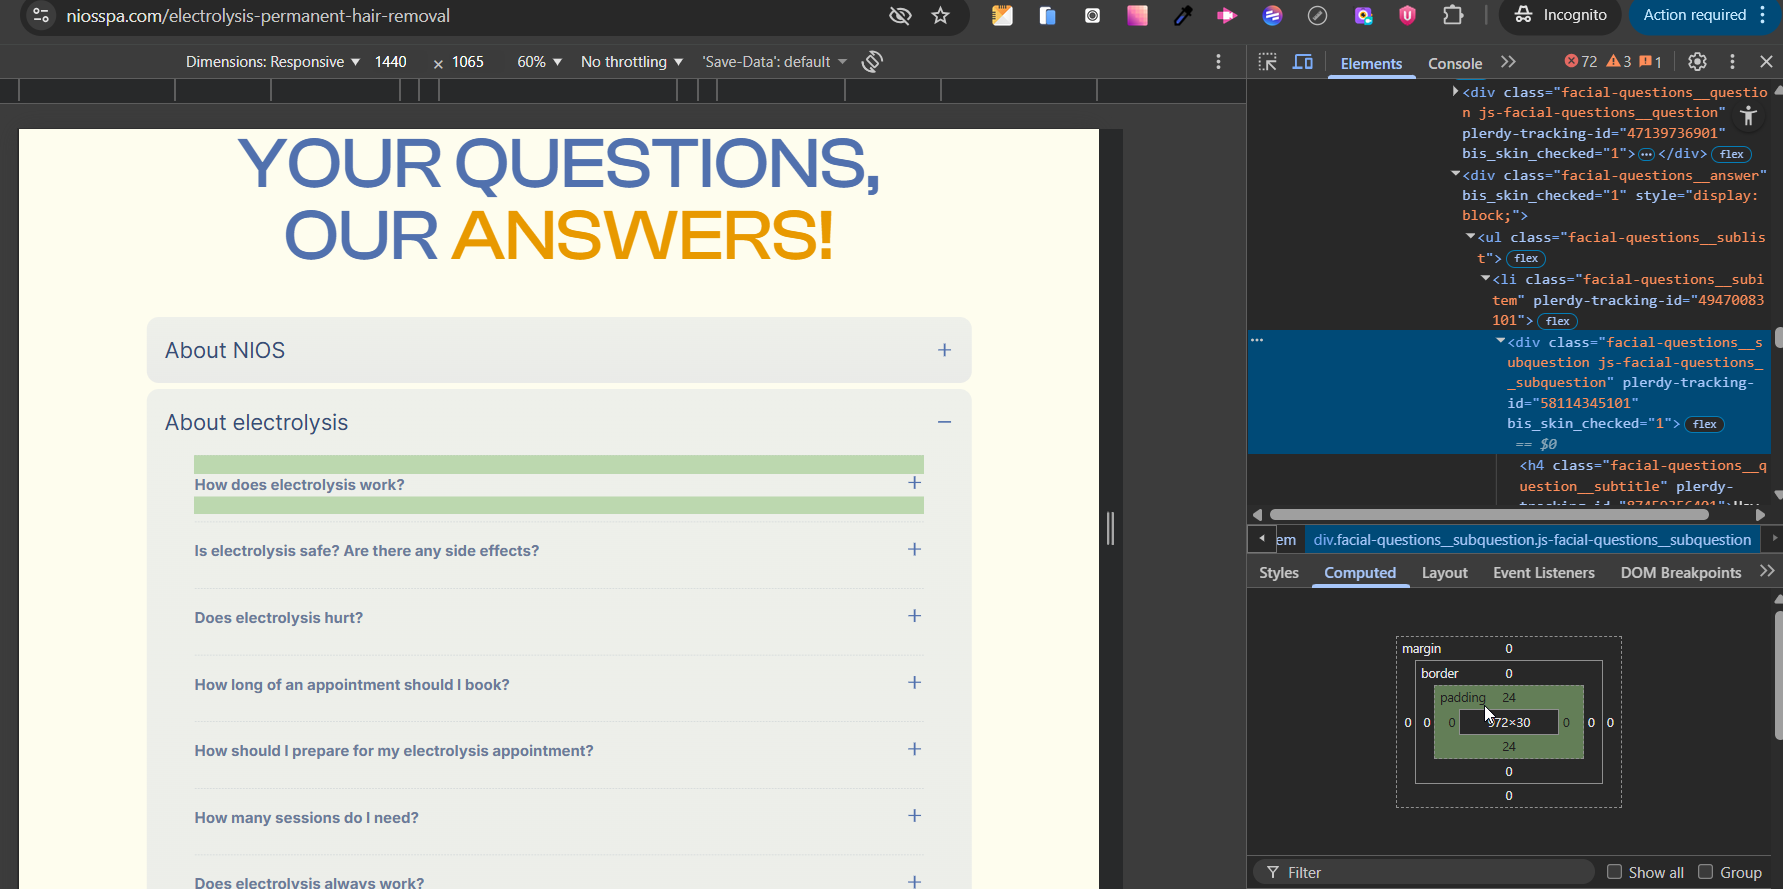The image size is (1783, 889).
Task: Open the browser extensions puzzle icon
Action: pyautogui.click(x=1453, y=15)
